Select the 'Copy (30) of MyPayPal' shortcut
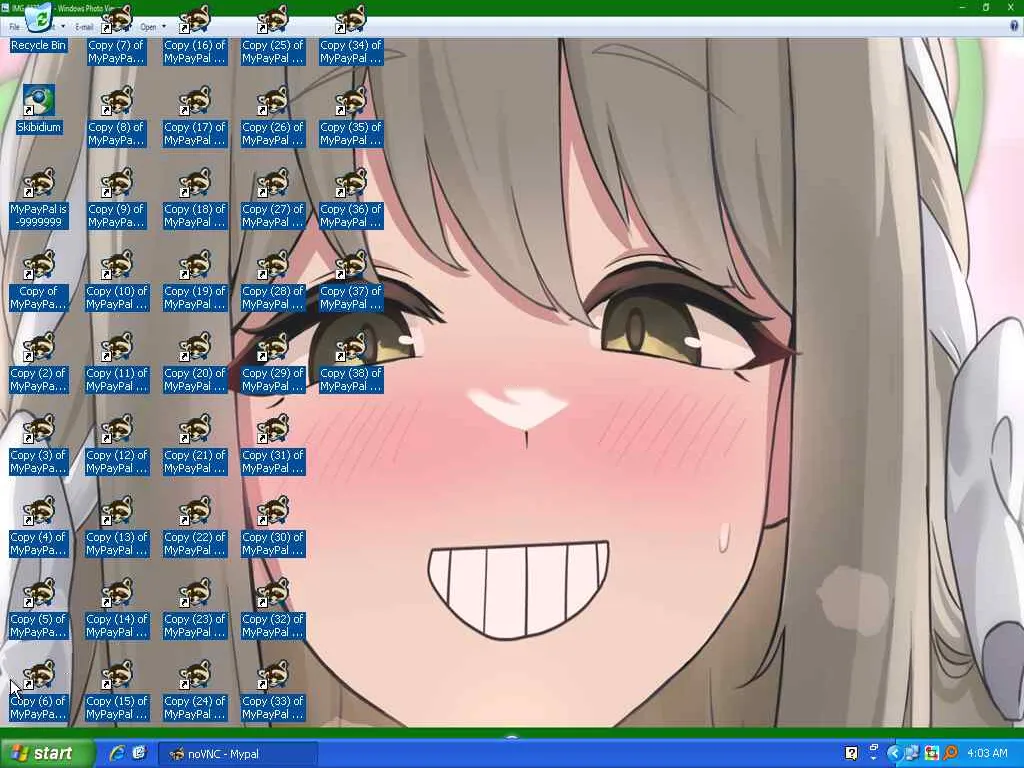The width and height of the screenshot is (1024, 768). (x=273, y=526)
